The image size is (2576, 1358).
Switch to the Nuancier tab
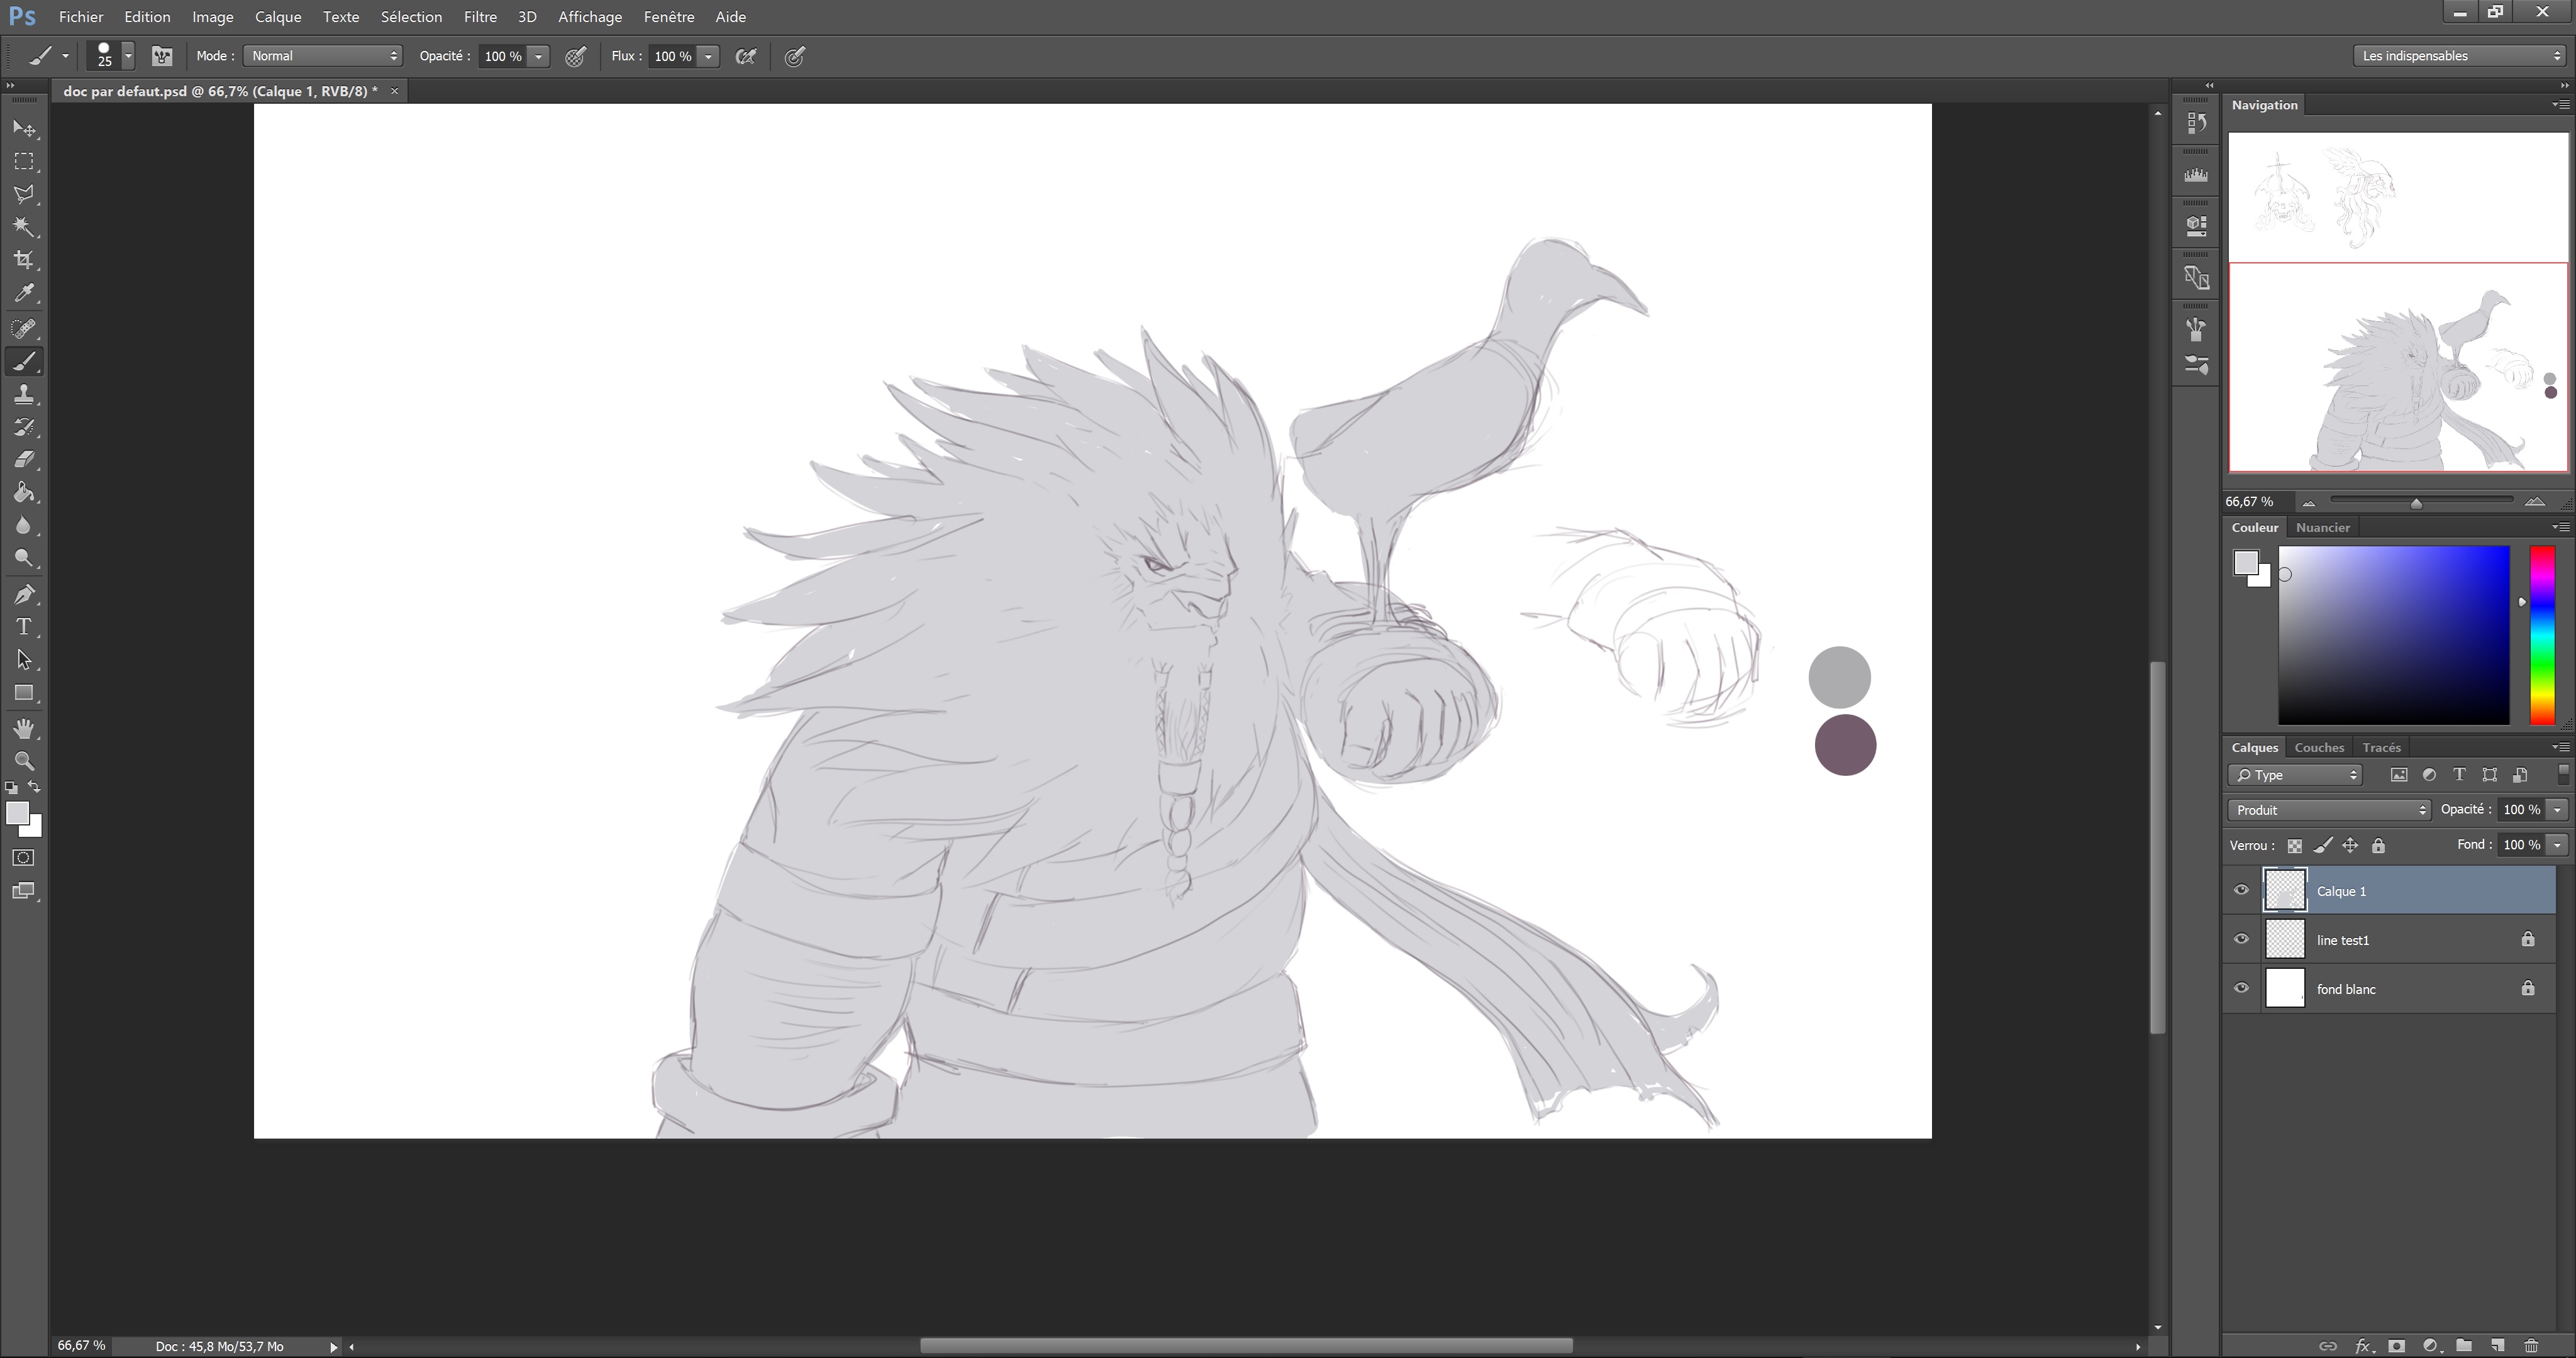(2322, 527)
